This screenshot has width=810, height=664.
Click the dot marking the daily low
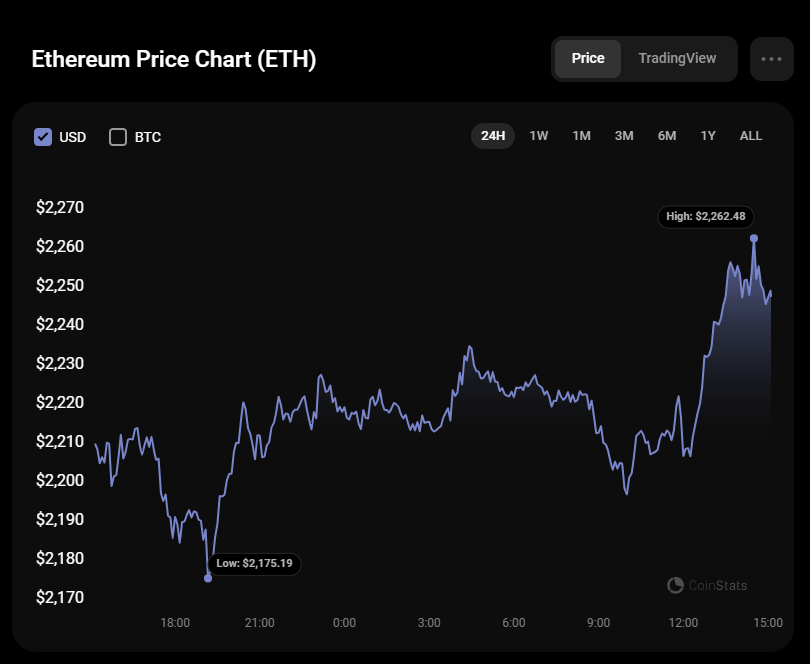(x=208, y=577)
